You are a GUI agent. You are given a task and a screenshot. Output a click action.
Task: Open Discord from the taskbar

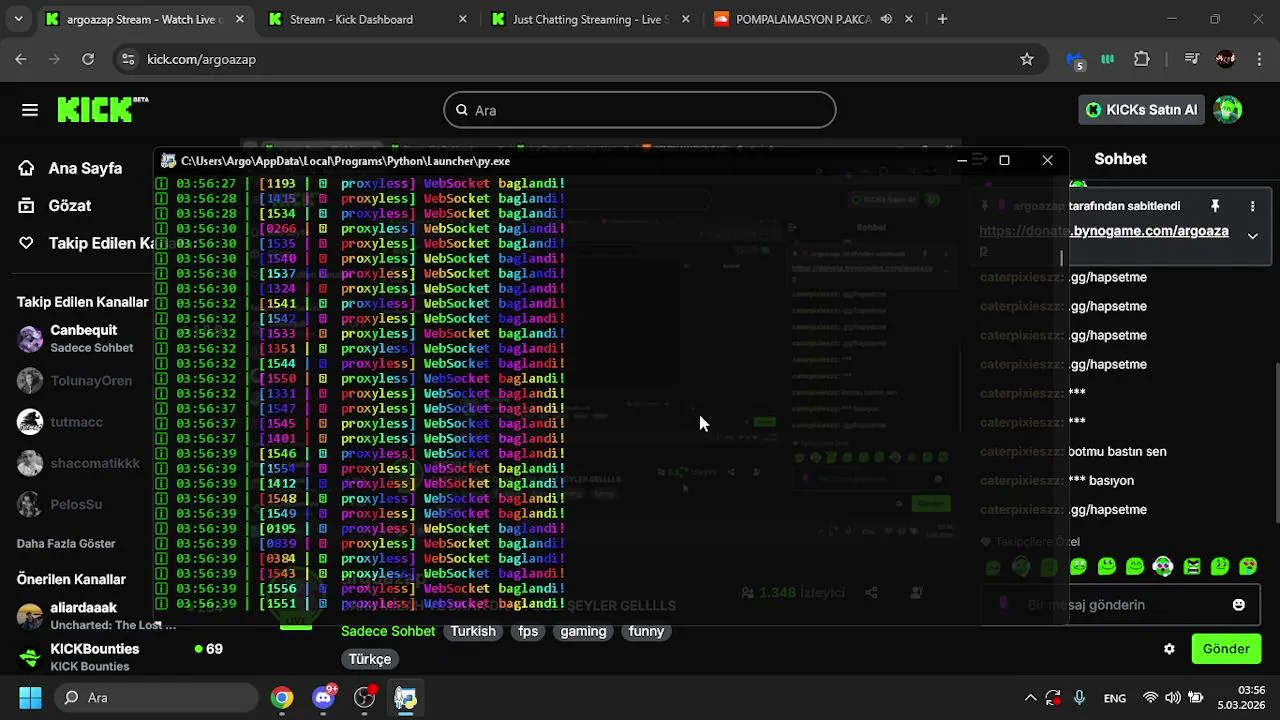coord(323,697)
